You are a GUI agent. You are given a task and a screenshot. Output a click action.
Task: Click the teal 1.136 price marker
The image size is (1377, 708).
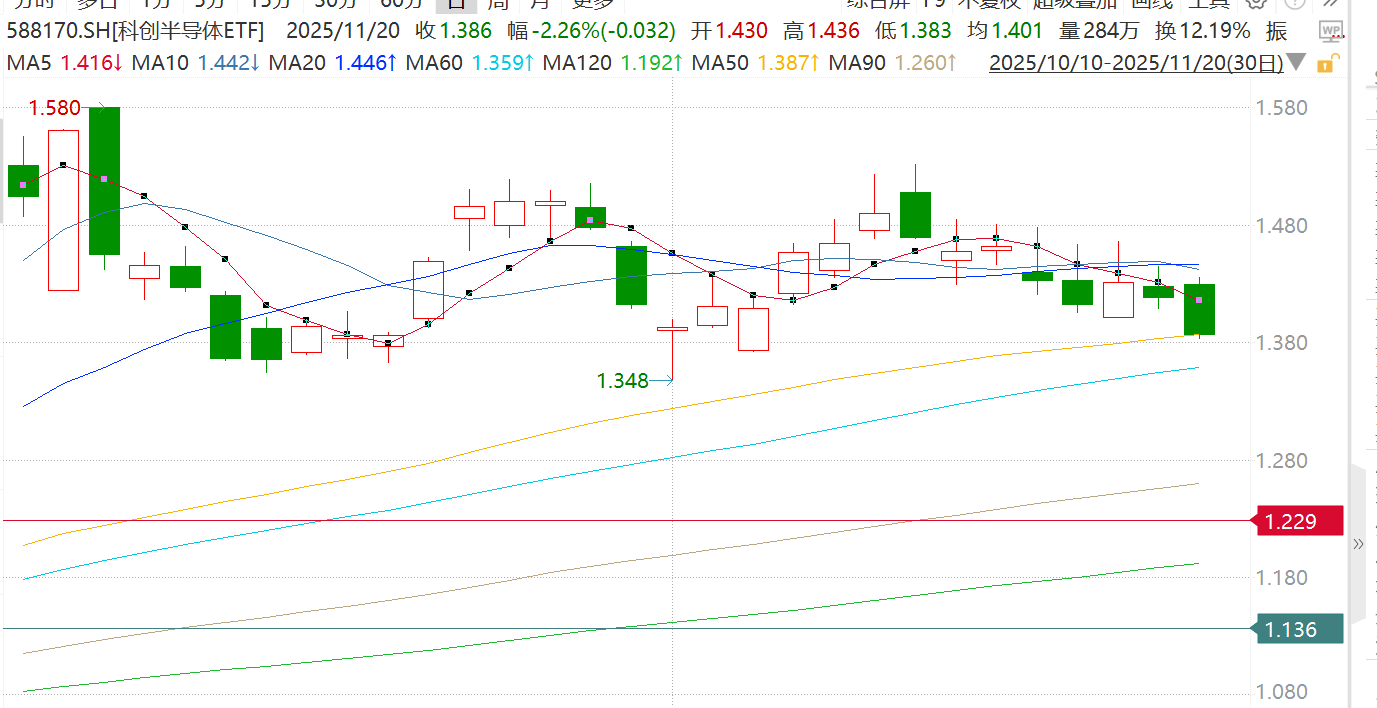pyautogui.click(x=1297, y=630)
